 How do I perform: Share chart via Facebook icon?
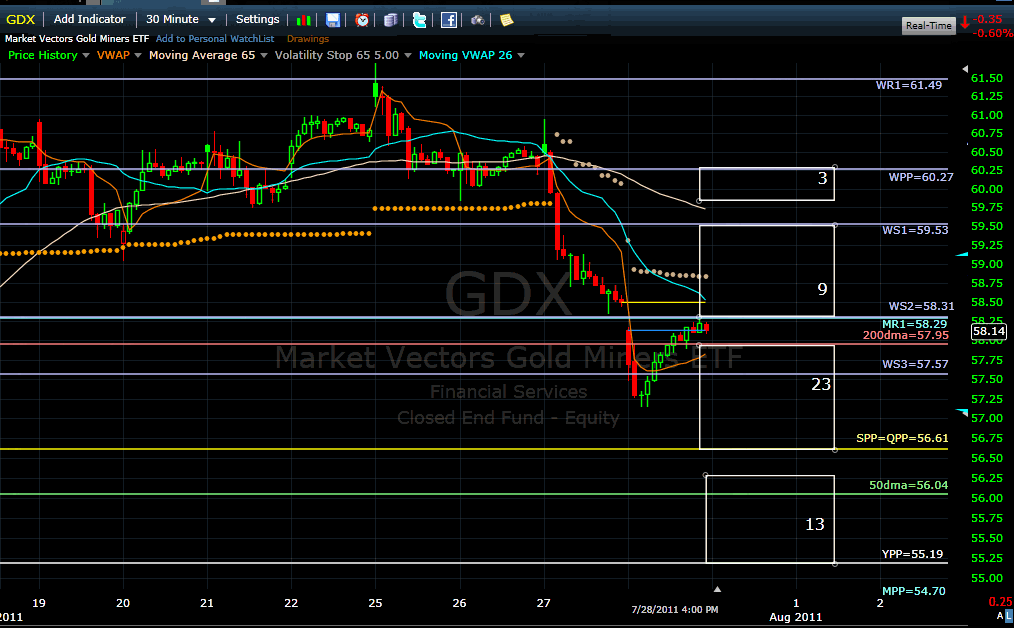449,20
